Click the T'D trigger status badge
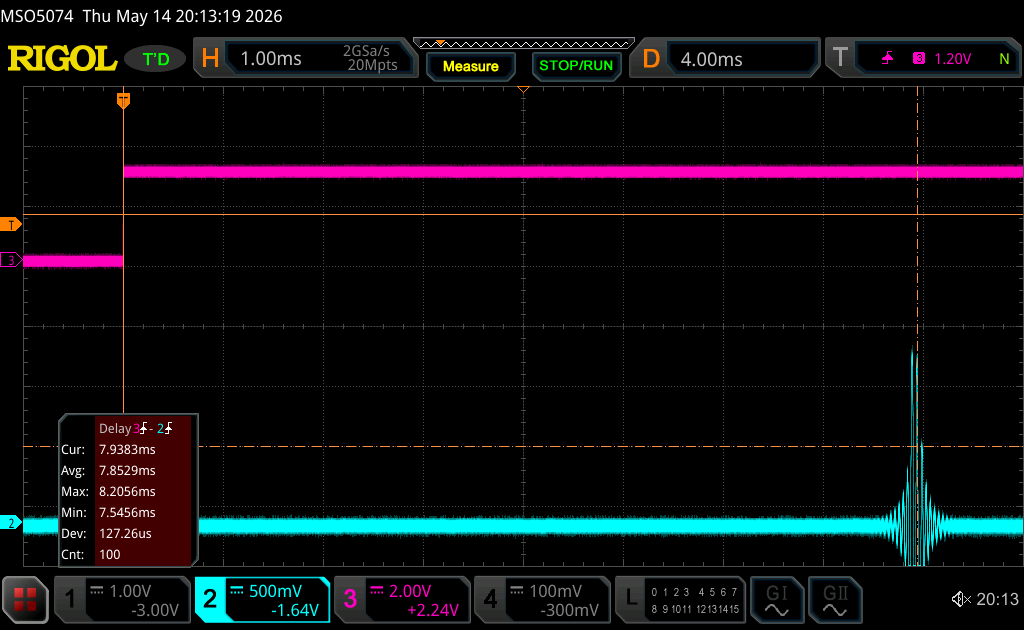Viewport: 1024px width, 630px height. [x=155, y=59]
